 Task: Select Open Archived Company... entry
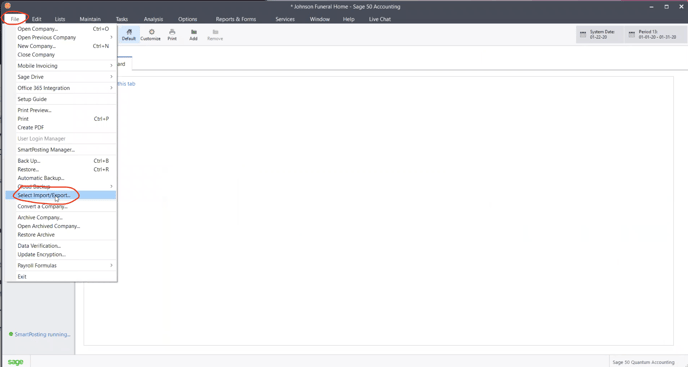(61, 226)
